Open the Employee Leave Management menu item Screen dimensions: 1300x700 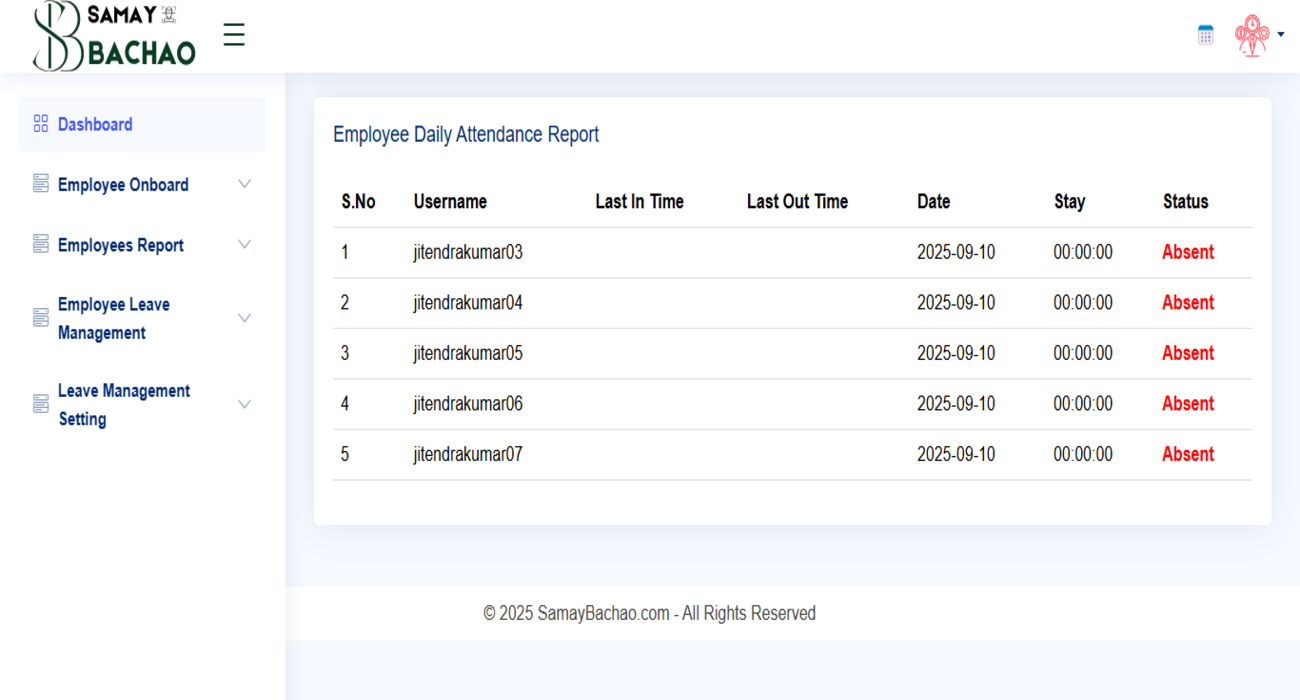113,317
